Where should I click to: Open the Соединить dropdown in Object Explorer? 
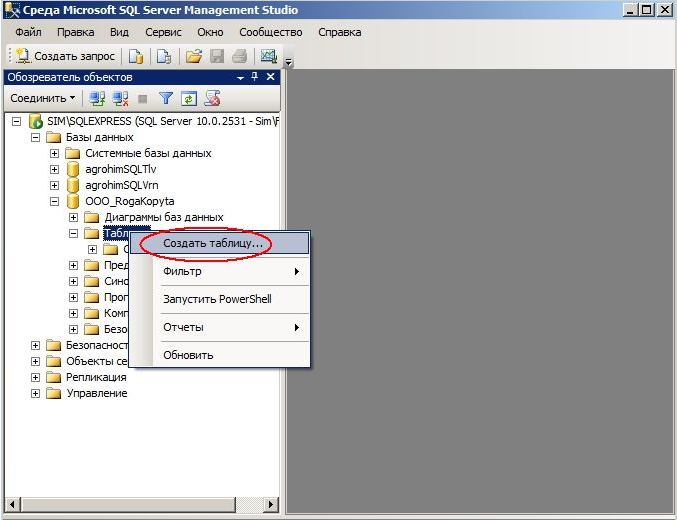pyautogui.click(x=42, y=98)
